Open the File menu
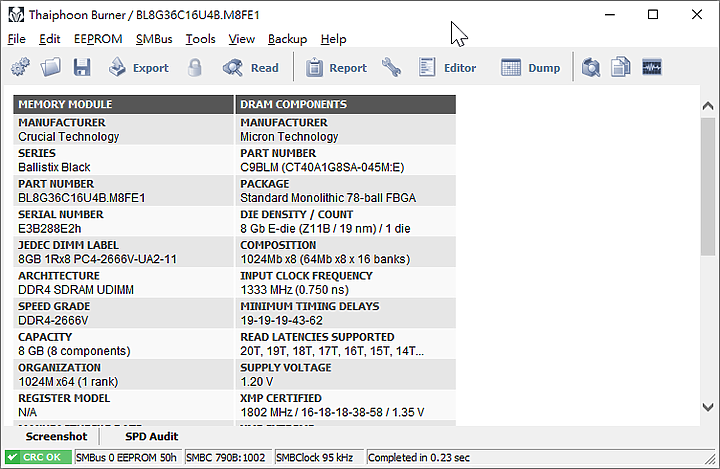720x469 pixels. click(17, 39)
